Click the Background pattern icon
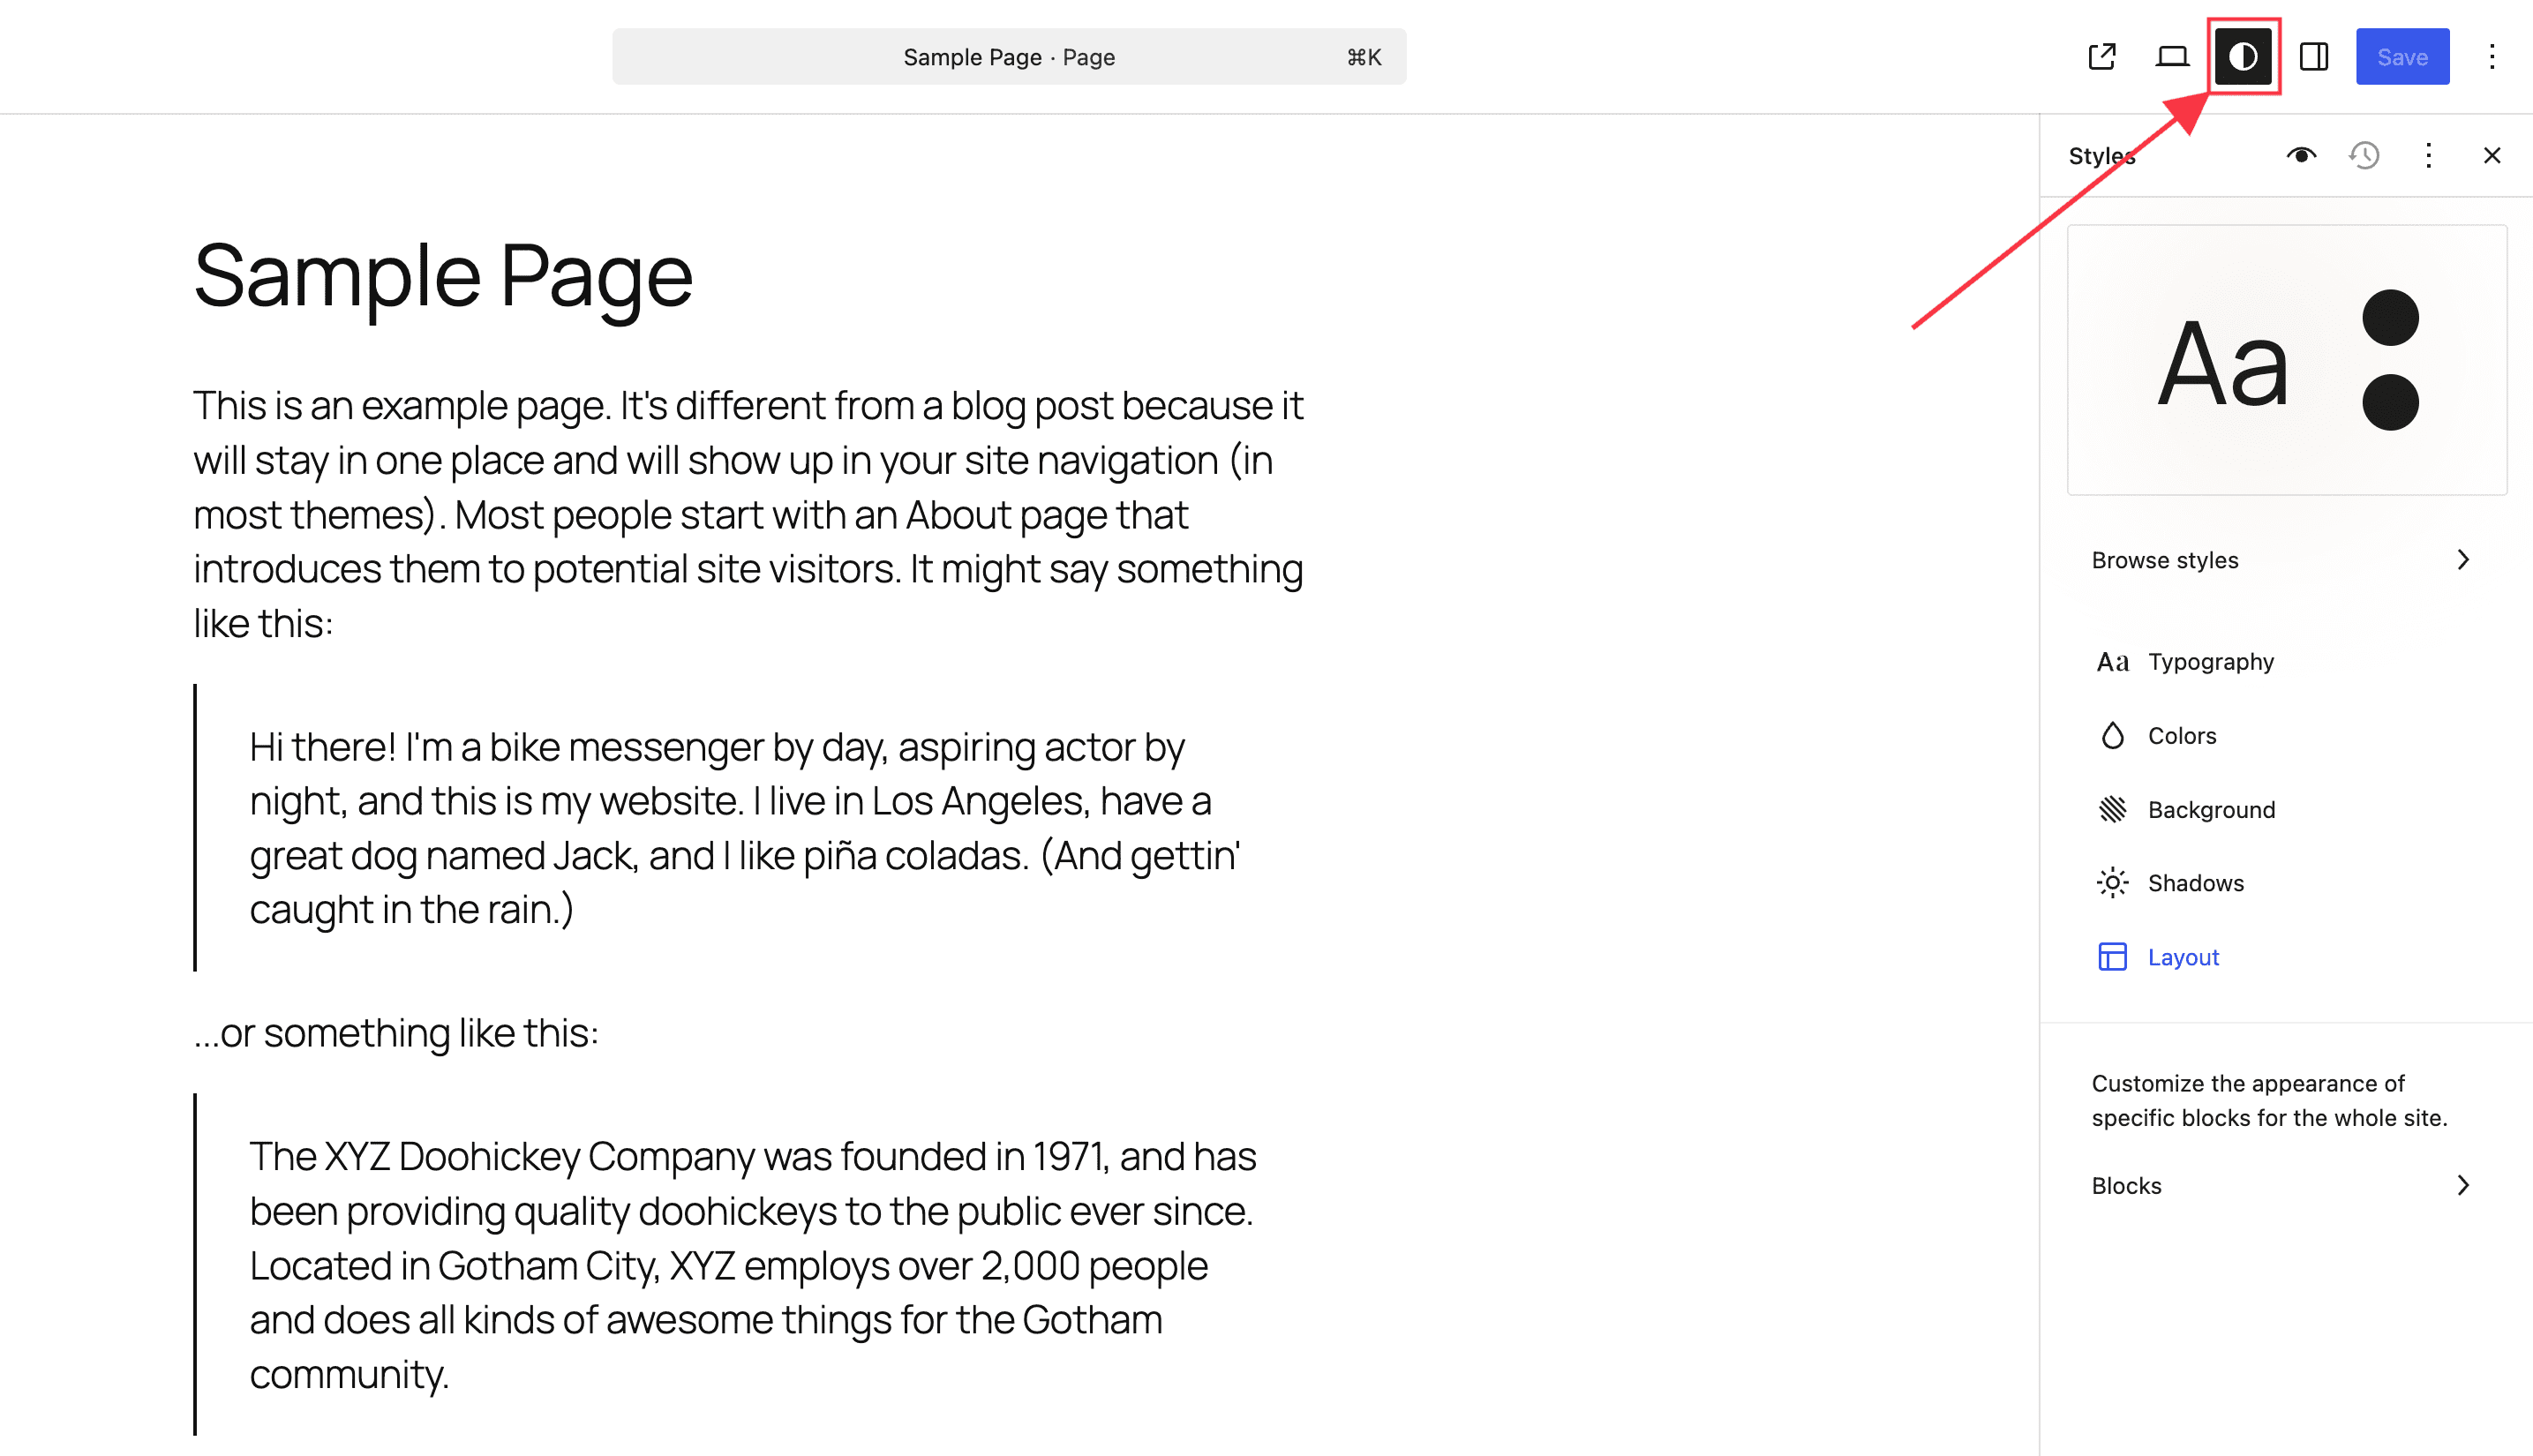Screen dimensions: 2533x1456 (x=2112, y=810)
